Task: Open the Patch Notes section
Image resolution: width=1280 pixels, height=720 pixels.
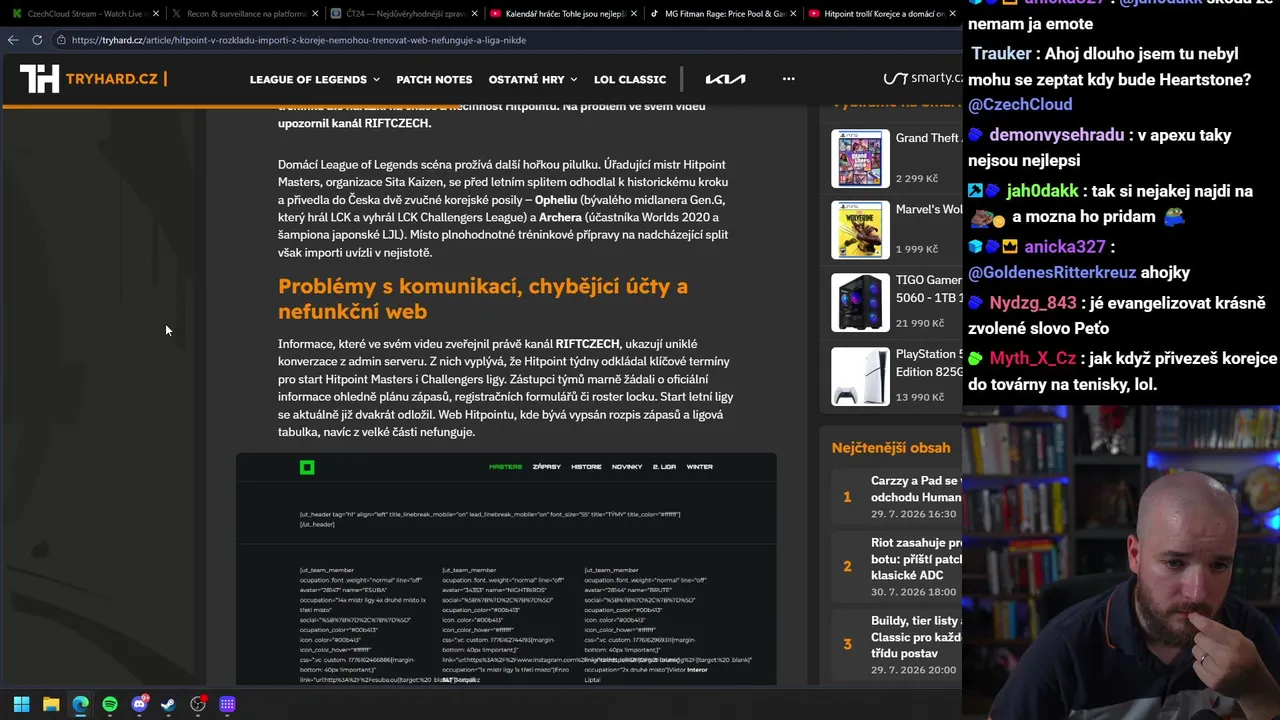Action: 434,79
